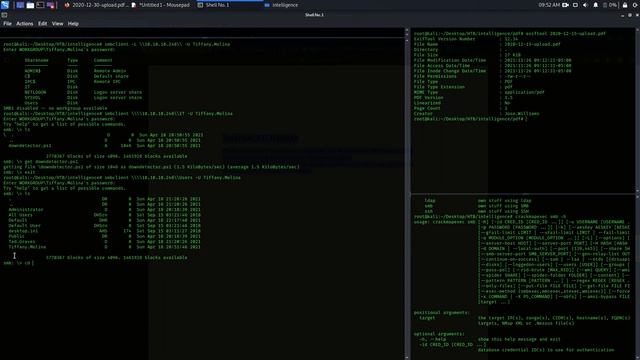Click desktop.ini in Users listing
Image resolution: width=640 pixels, height=360 pixels.
[23, 231]
